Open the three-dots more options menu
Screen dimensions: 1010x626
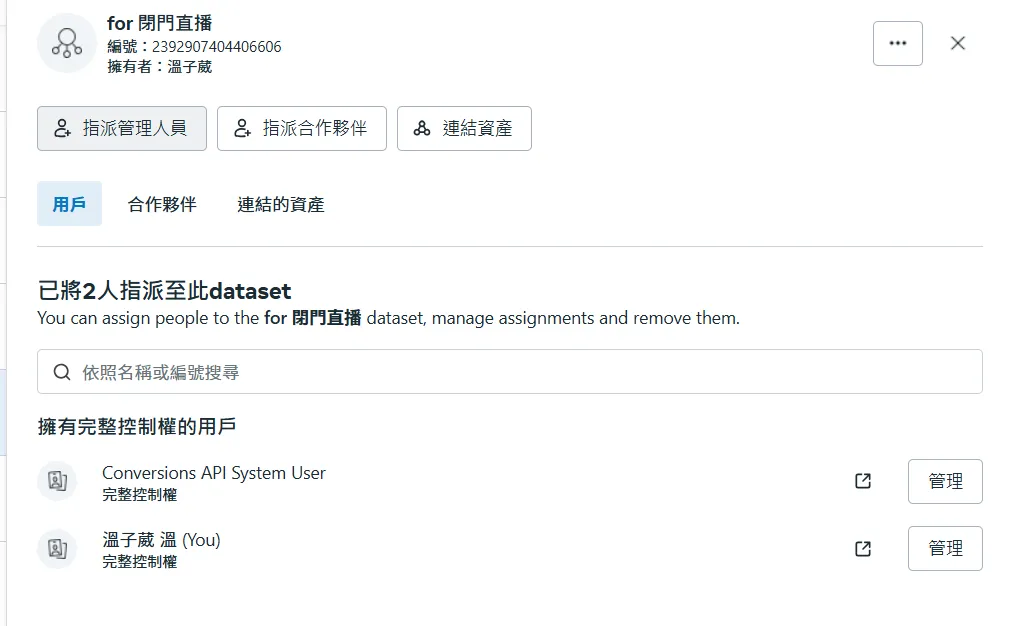click(897, 43)
